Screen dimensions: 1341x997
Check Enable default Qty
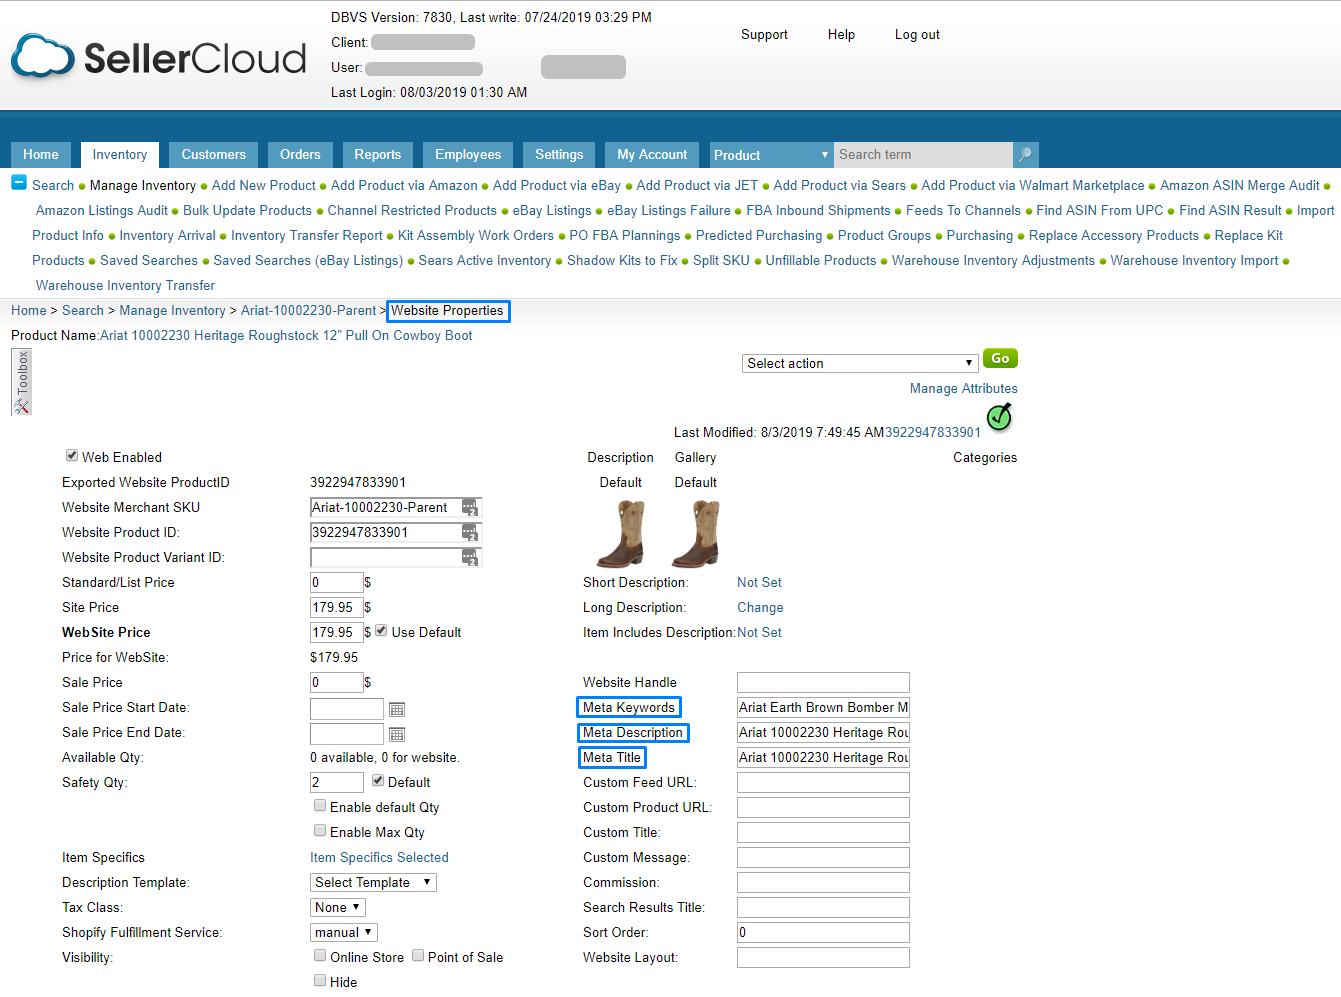(x=320, y=805)
